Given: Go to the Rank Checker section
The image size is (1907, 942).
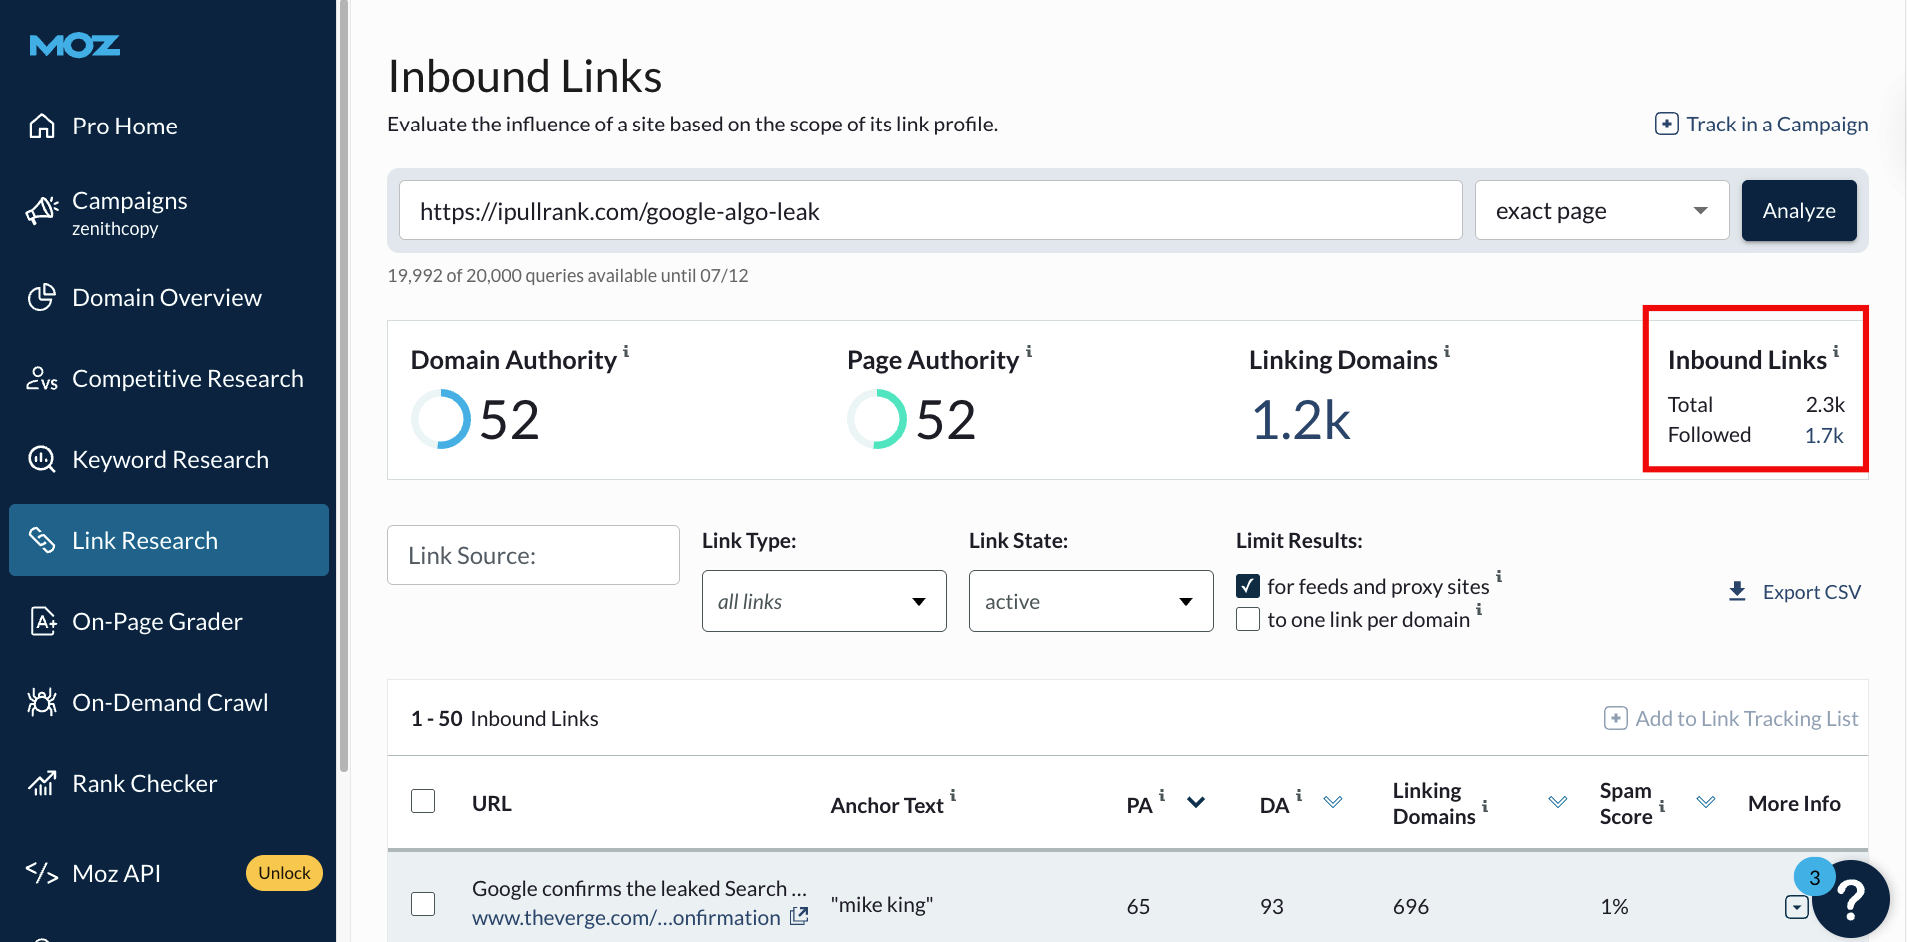Looking at the screenshot, I should click(41, 783).
